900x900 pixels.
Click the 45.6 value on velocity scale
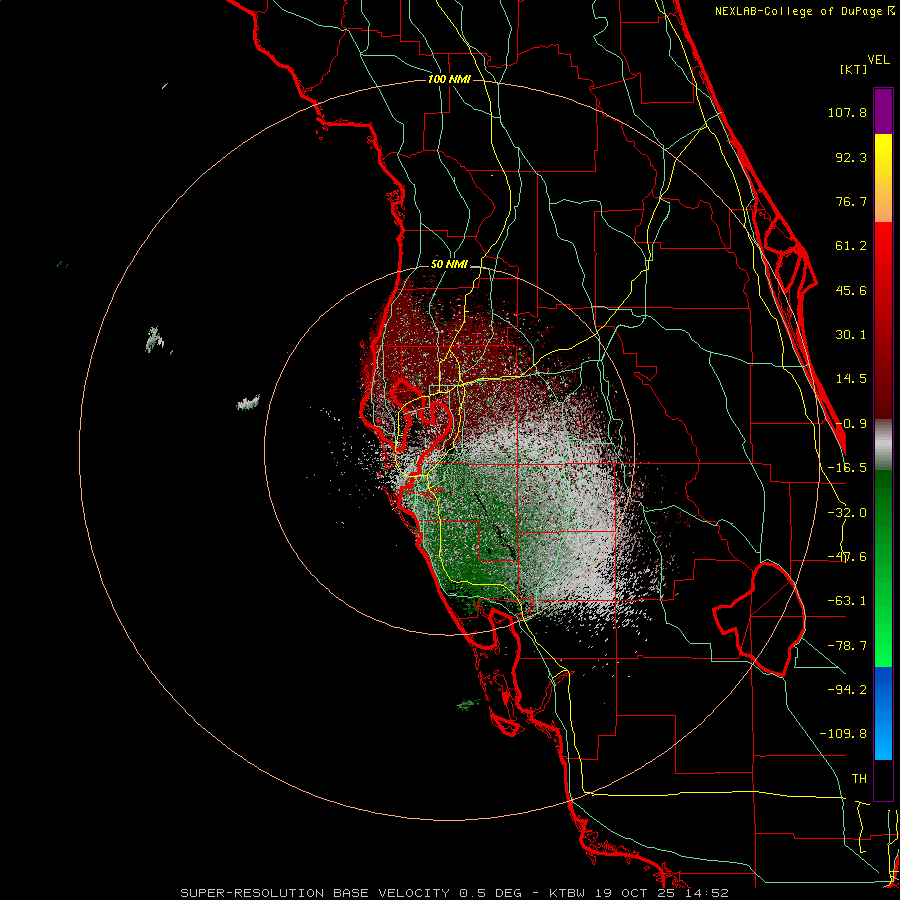click(x=851, y=290)
